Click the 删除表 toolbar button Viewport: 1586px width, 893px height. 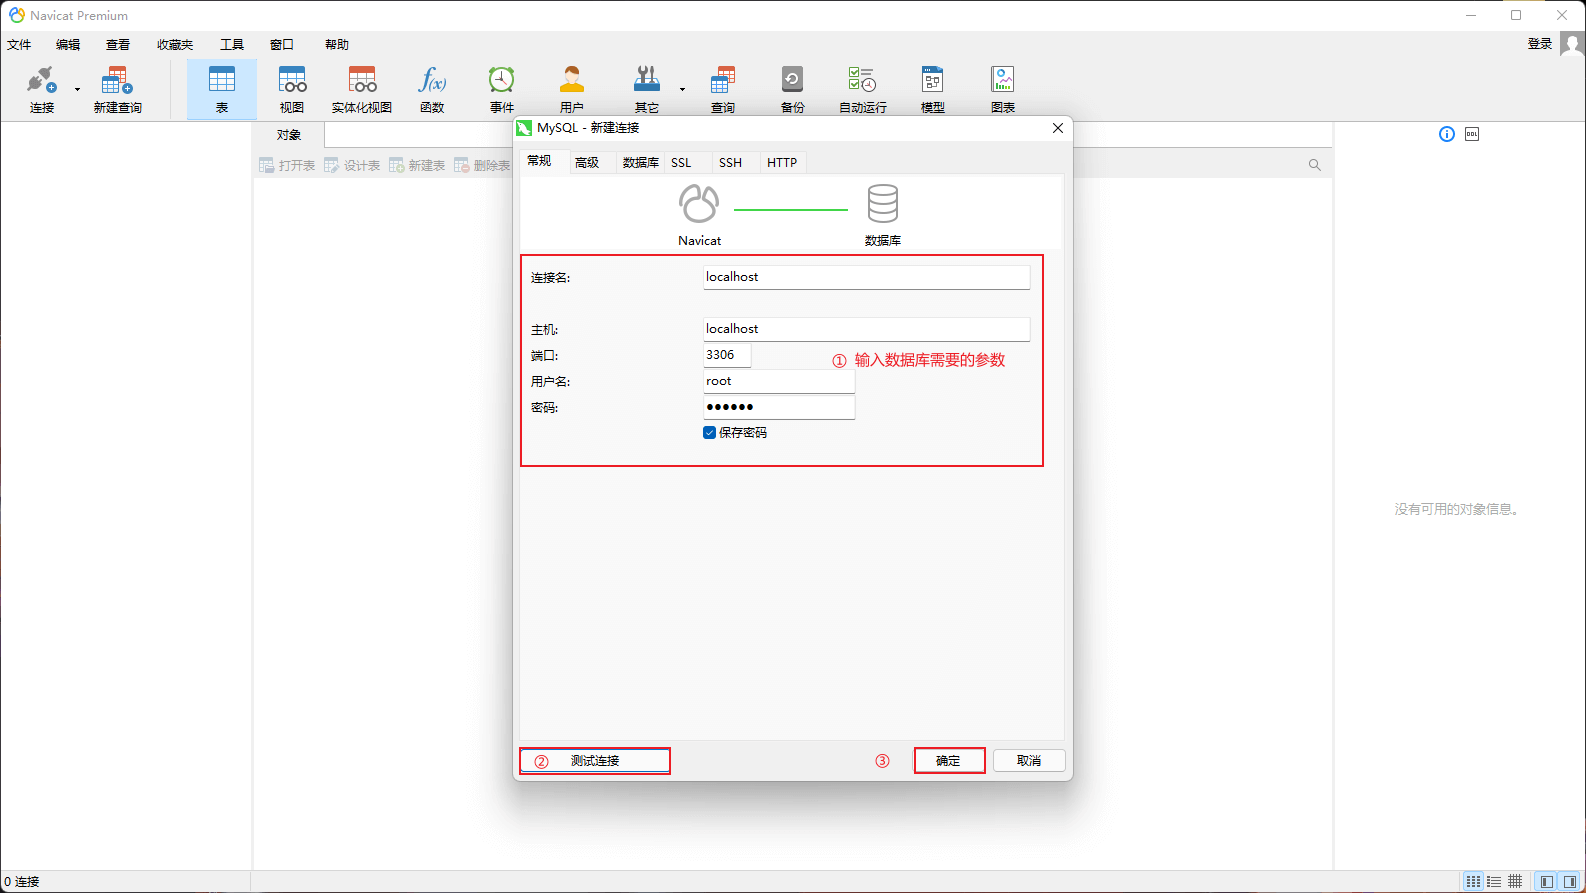(482, 165)
